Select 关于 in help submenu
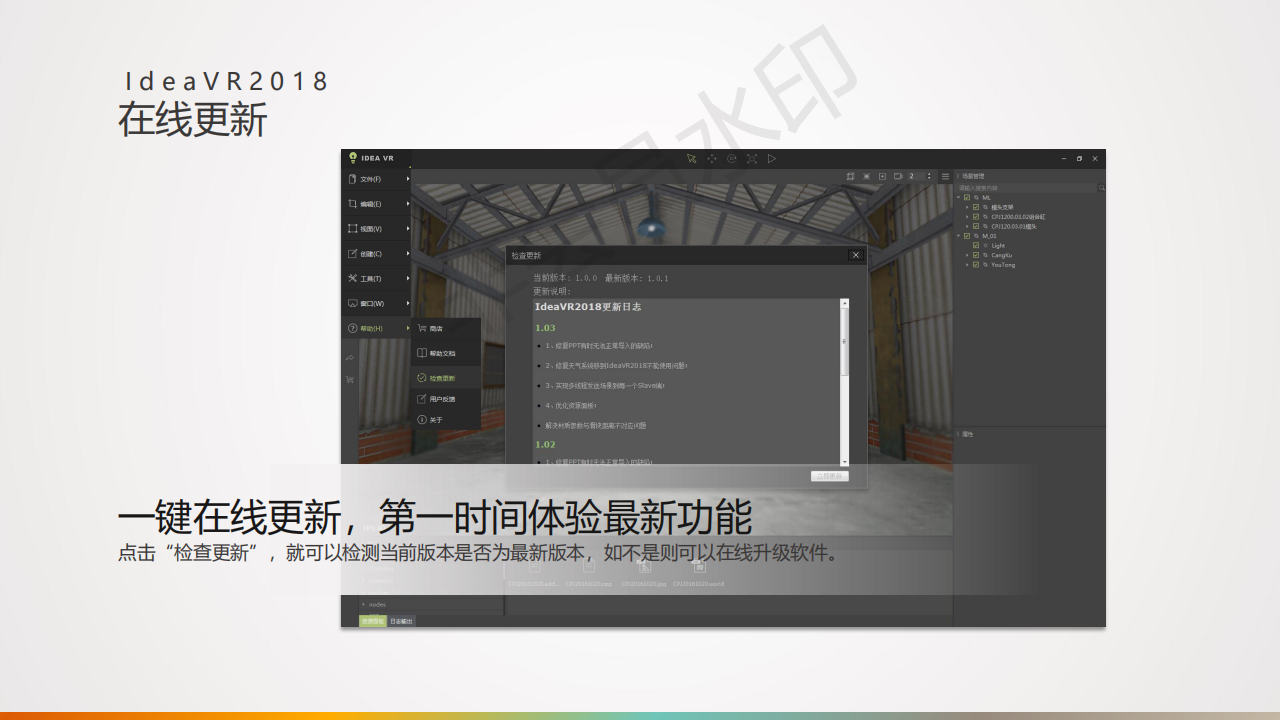The height and width of the screenshot is (720, 1280). [x=446, y=420]
